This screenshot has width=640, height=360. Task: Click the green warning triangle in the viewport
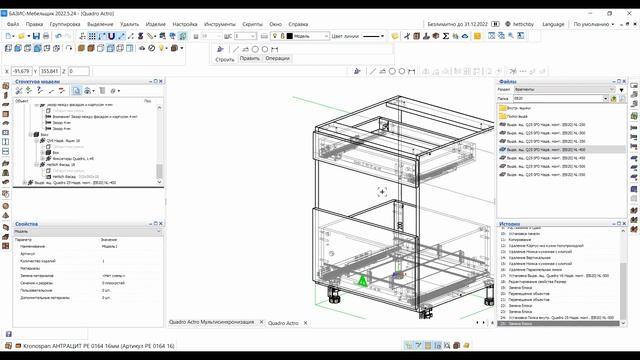point(362,281)
